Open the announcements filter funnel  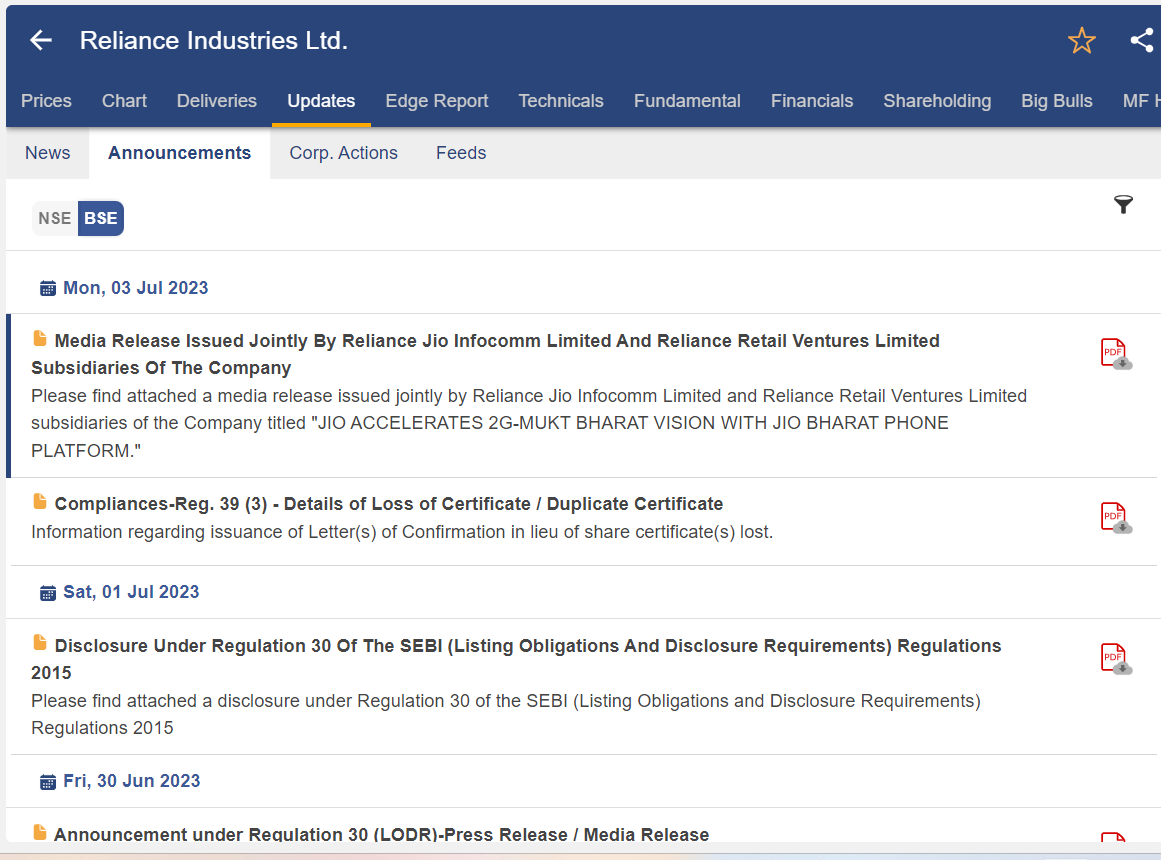click(x=1123, y=205)
